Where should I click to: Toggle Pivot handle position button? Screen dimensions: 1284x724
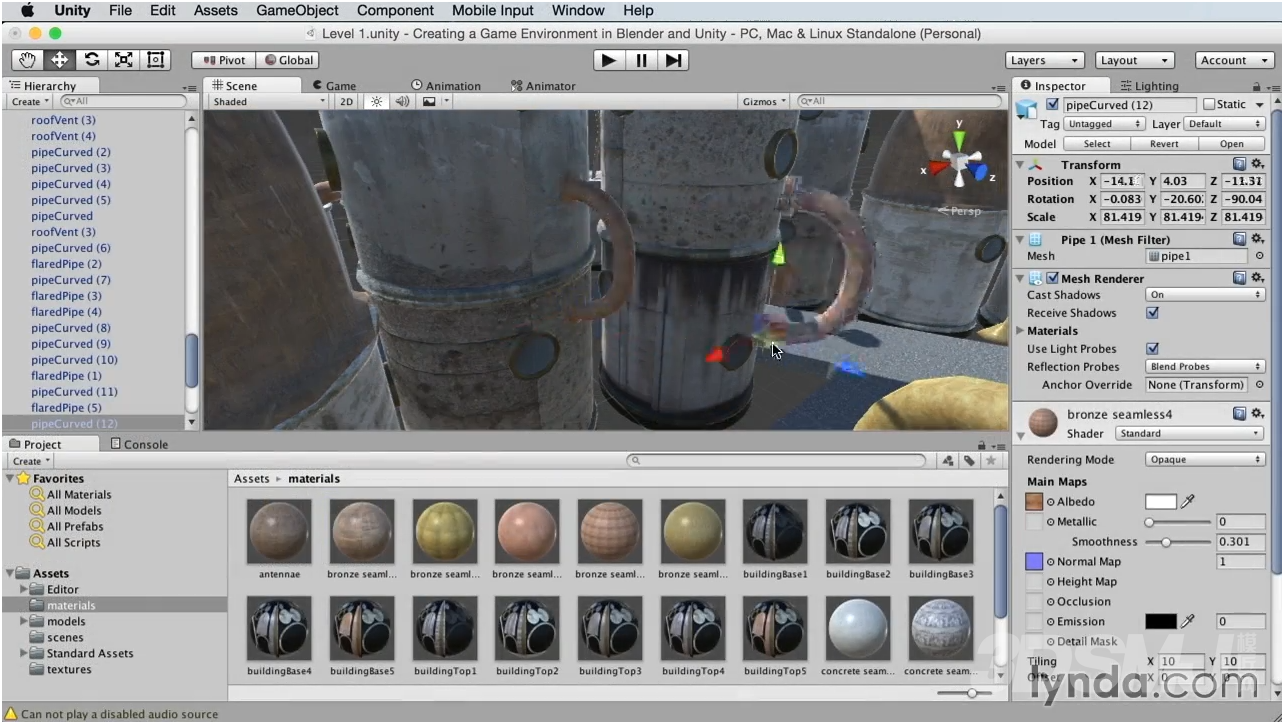pyautogui.click(x=224, y=60)
